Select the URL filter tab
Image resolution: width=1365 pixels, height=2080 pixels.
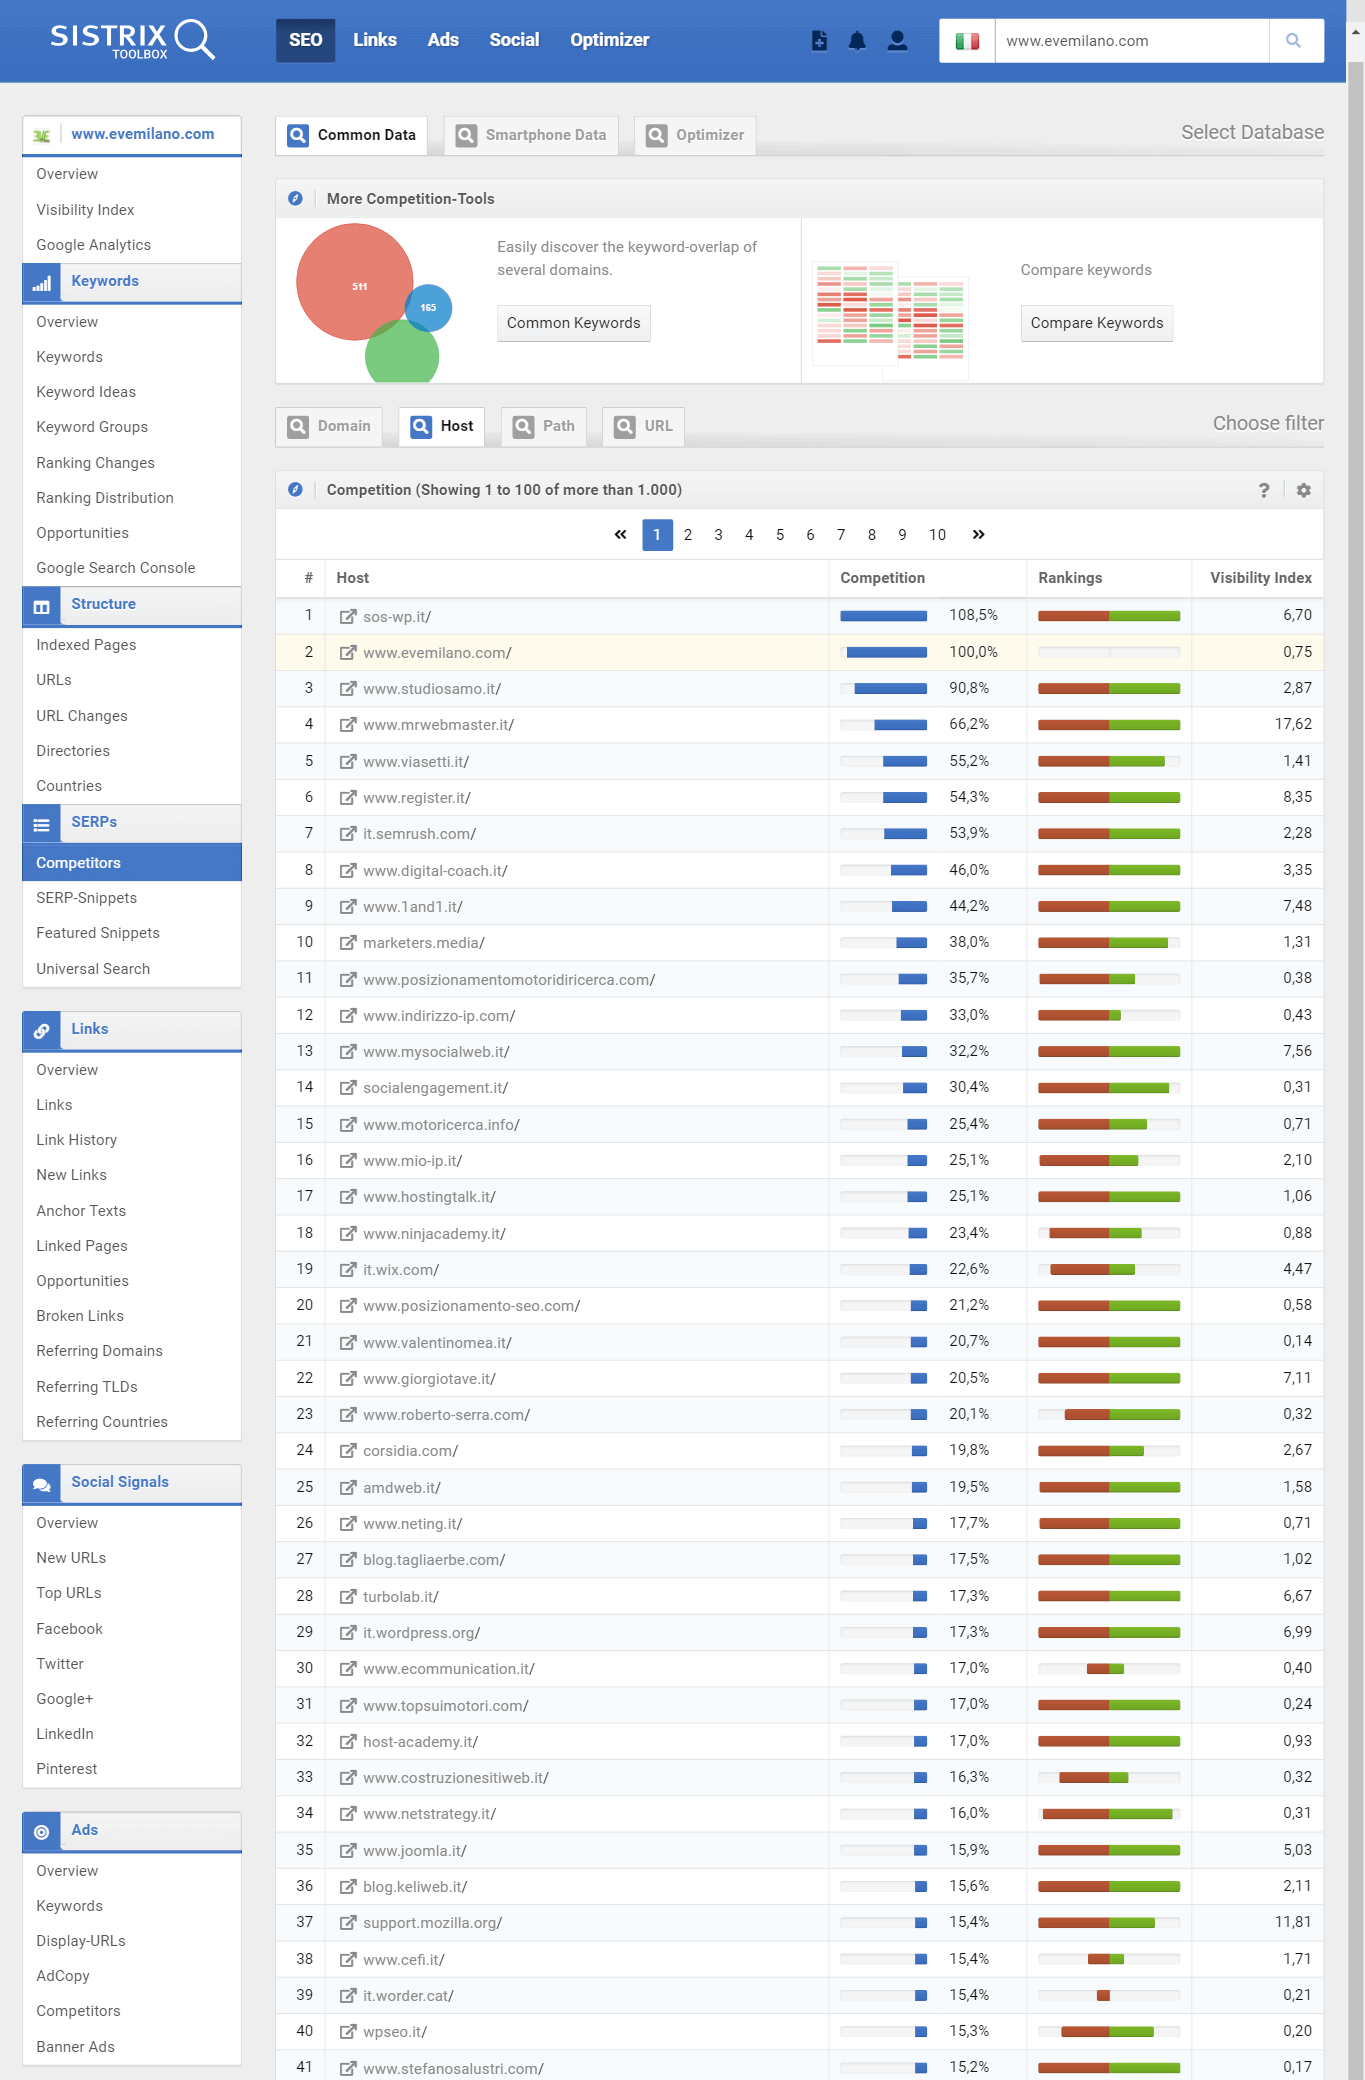[x=643, y=426]
